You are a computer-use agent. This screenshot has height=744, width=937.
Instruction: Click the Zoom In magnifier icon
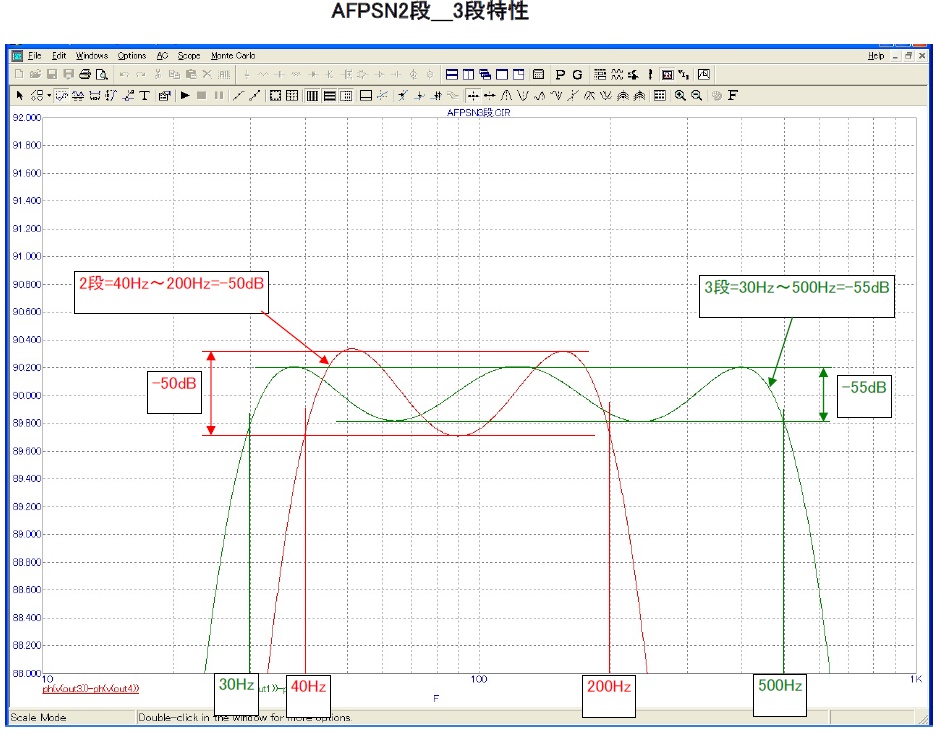pyautogui.click(x=680, y=96)
